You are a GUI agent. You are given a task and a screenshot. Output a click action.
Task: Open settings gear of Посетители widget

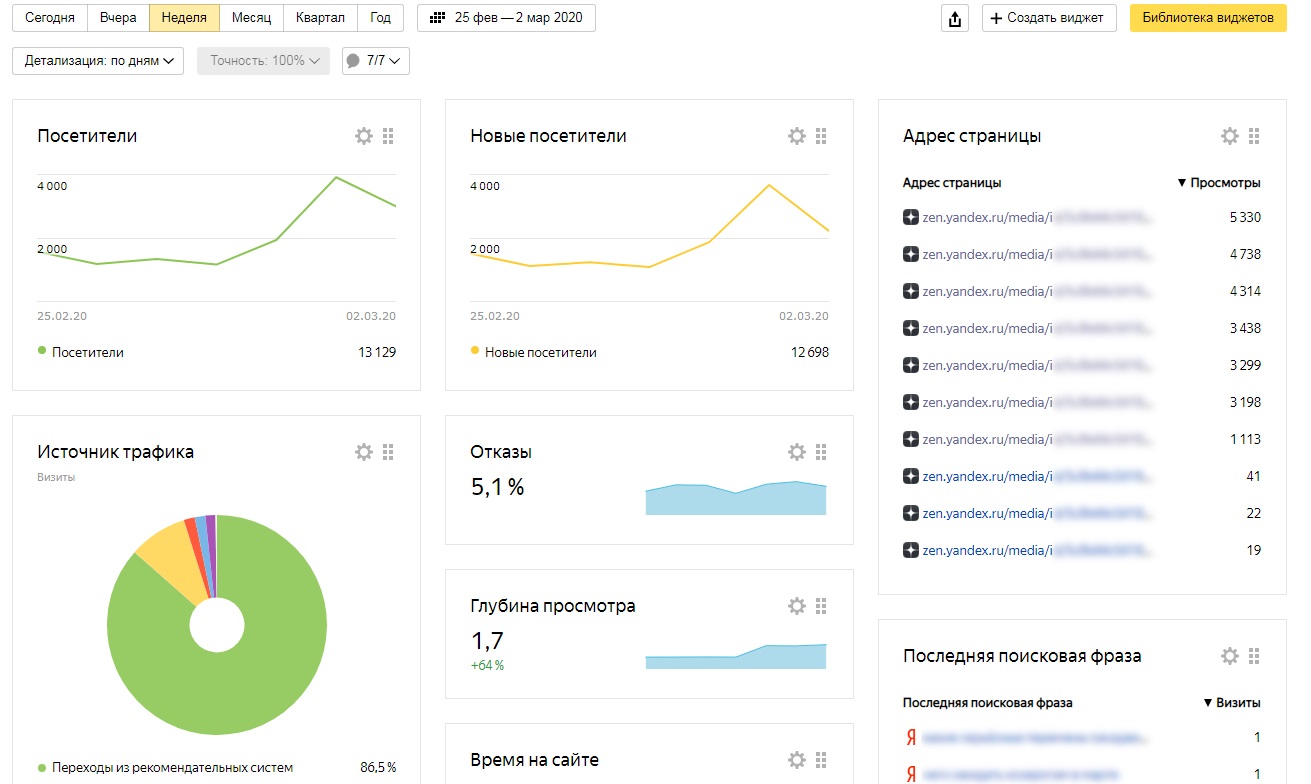tap(364, 136)
